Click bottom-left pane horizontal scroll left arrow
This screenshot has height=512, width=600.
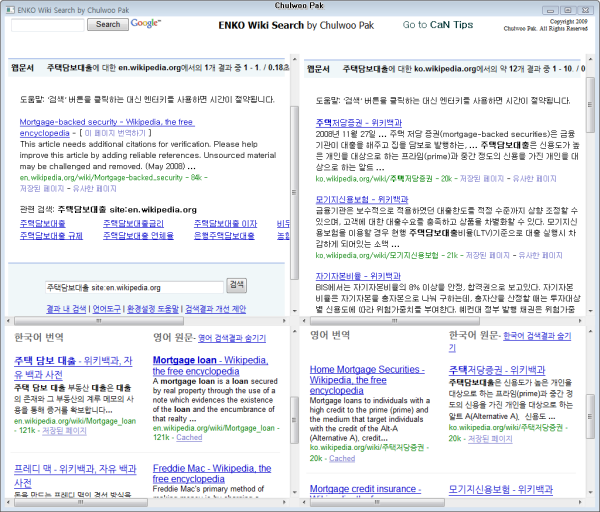10,502
